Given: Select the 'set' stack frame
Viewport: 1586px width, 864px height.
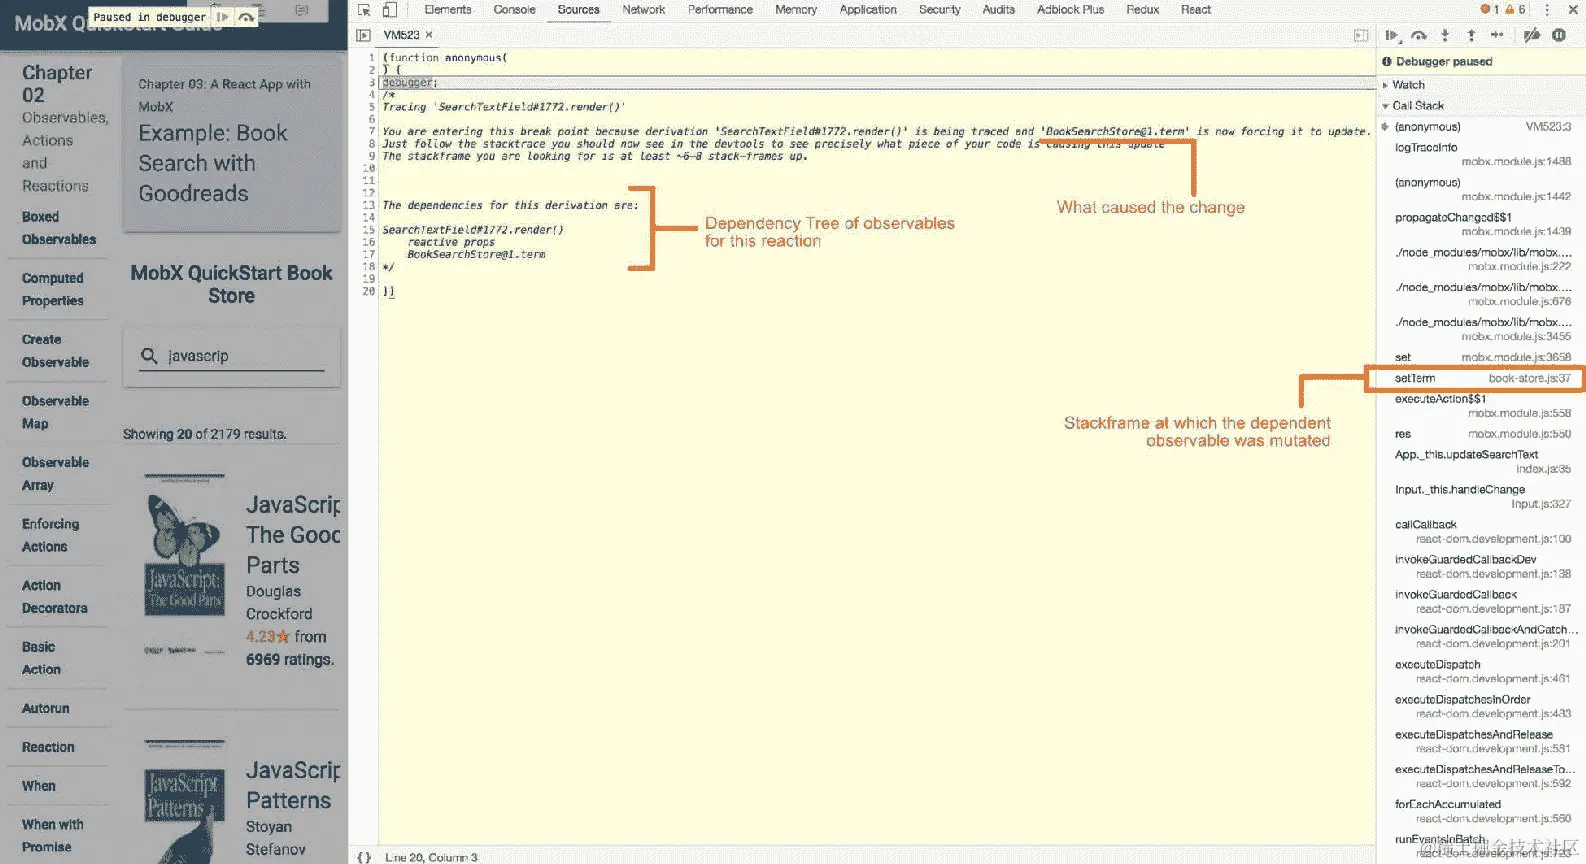Looking at the screenshot, I should pos(1478,357).
